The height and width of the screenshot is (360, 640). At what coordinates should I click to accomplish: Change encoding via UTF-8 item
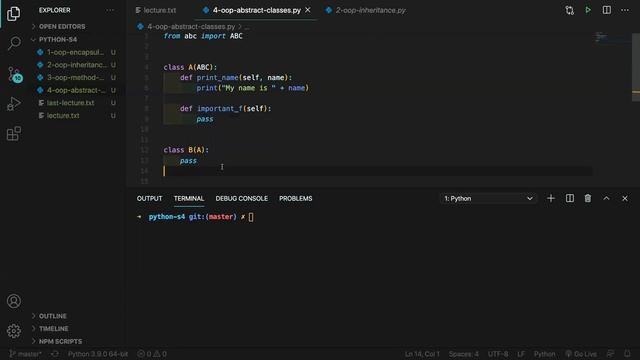coord(498,354)
